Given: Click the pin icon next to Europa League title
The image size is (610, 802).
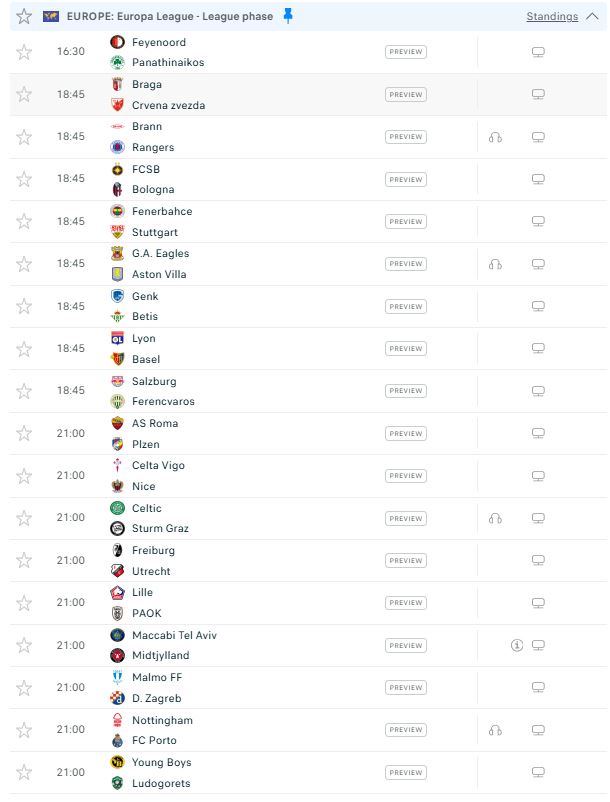Looking at the screenshot, I should (288, 16).
